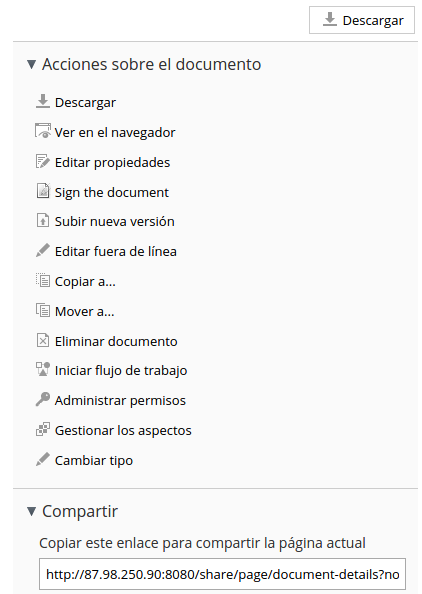Click the Gestionar los aspectos icon
This screenshot has width=422, height=594.
[x=43, y=430]
